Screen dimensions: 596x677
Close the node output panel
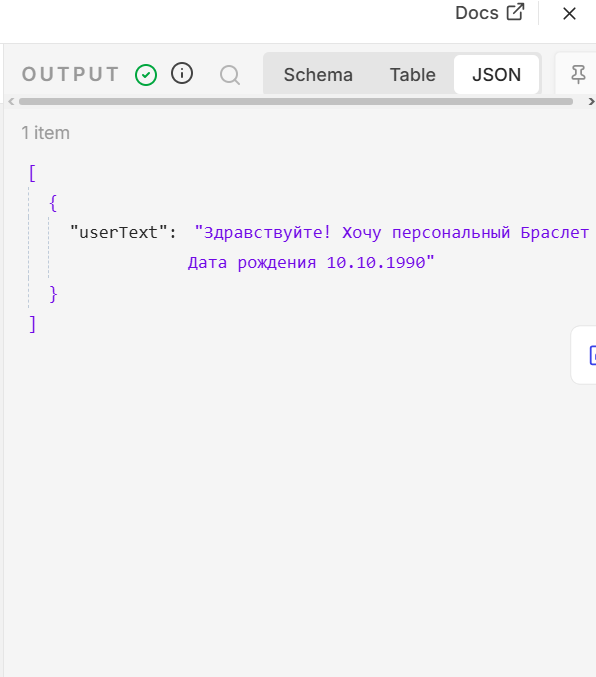tap(569, 13)
